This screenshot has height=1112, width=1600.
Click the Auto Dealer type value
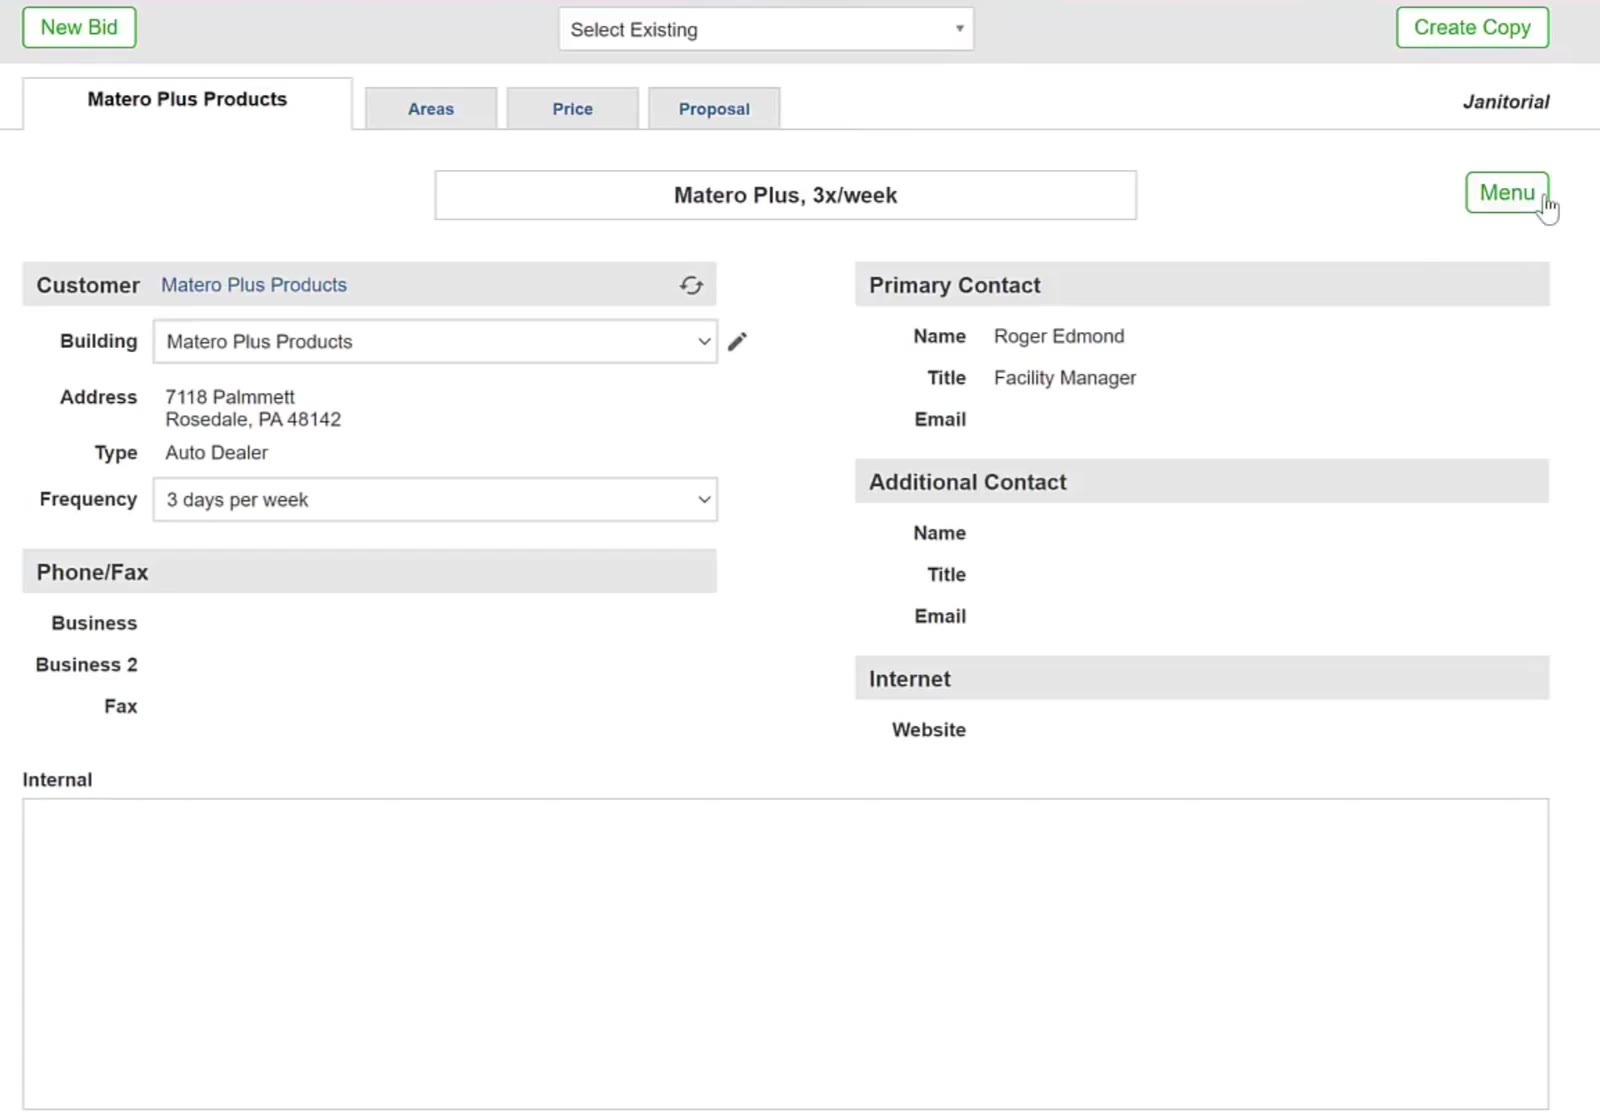pos(216,453)
